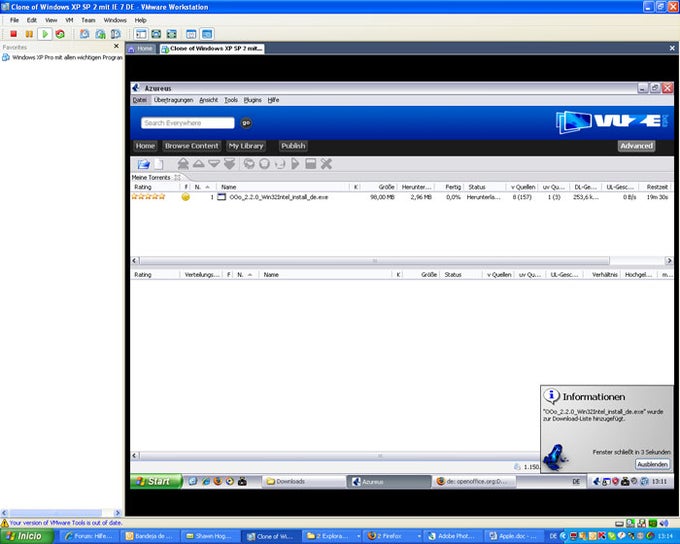Toggle the Show Sidebar view icon
This screenshot has width=680, height=544.
click(141, 34)
